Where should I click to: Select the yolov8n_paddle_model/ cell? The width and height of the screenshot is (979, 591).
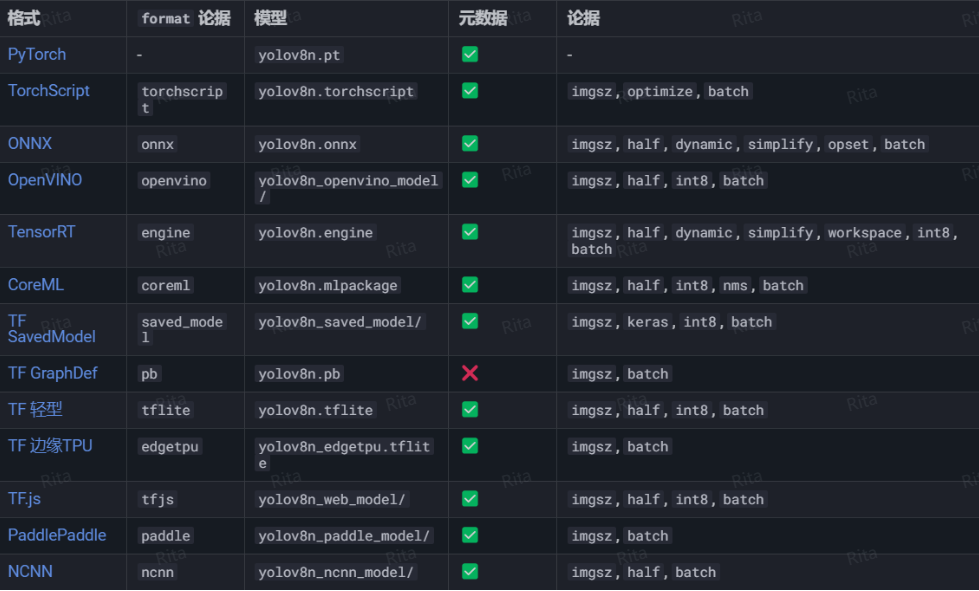[344, 535]
